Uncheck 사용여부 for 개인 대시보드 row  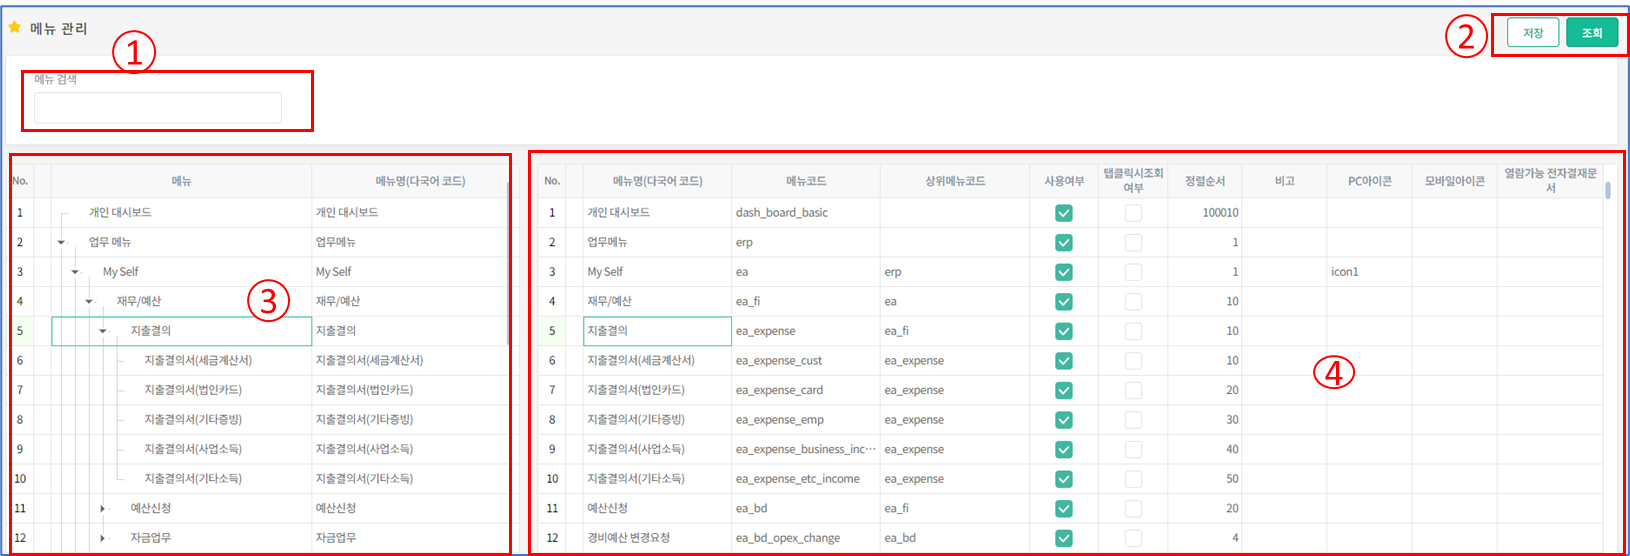(x=1064, y=213)
